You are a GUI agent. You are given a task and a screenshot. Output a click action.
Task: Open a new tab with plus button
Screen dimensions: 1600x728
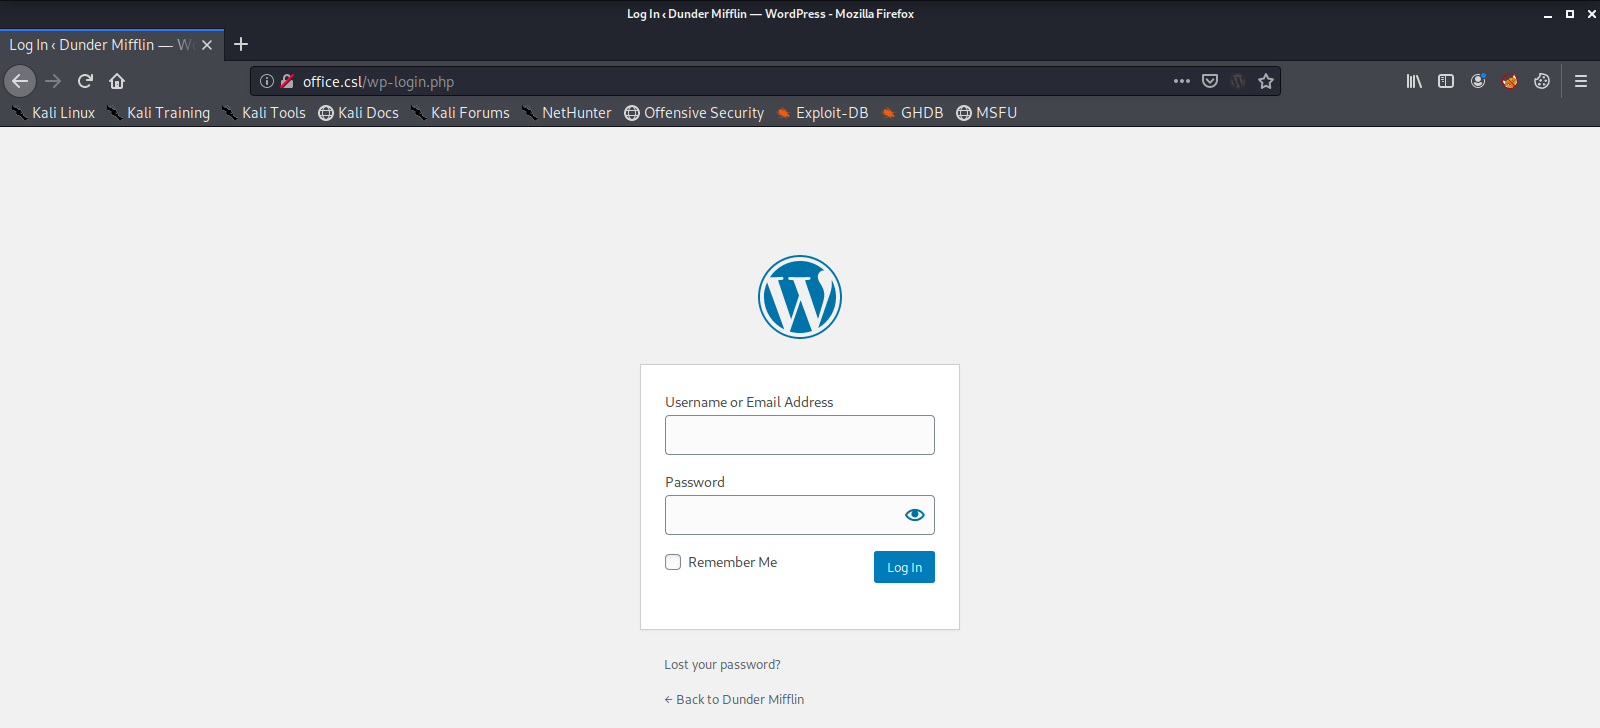click(x=241, y=44)
